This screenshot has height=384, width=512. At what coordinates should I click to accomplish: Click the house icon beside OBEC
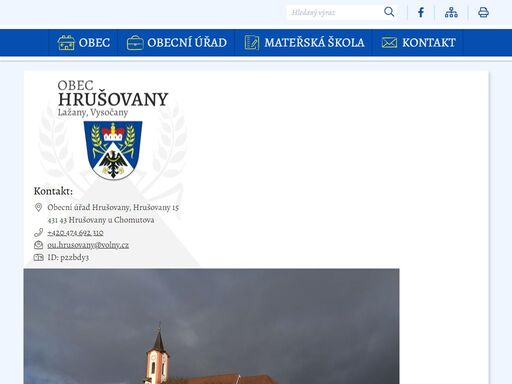[66, 42]
